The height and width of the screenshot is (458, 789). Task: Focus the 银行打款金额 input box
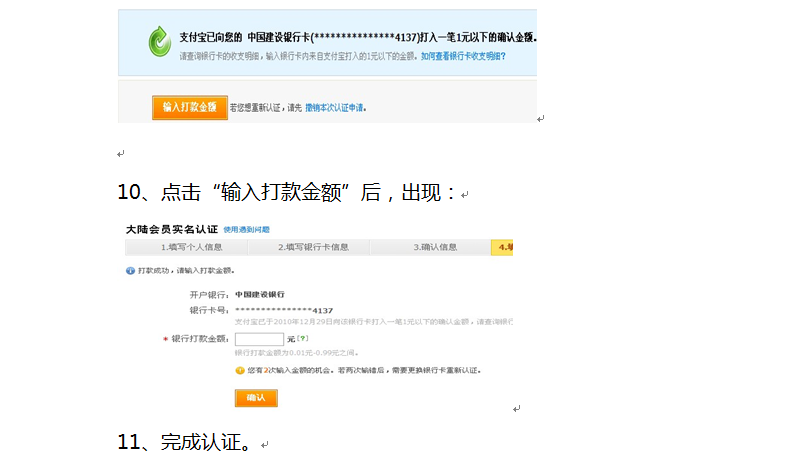pos(259,339)
